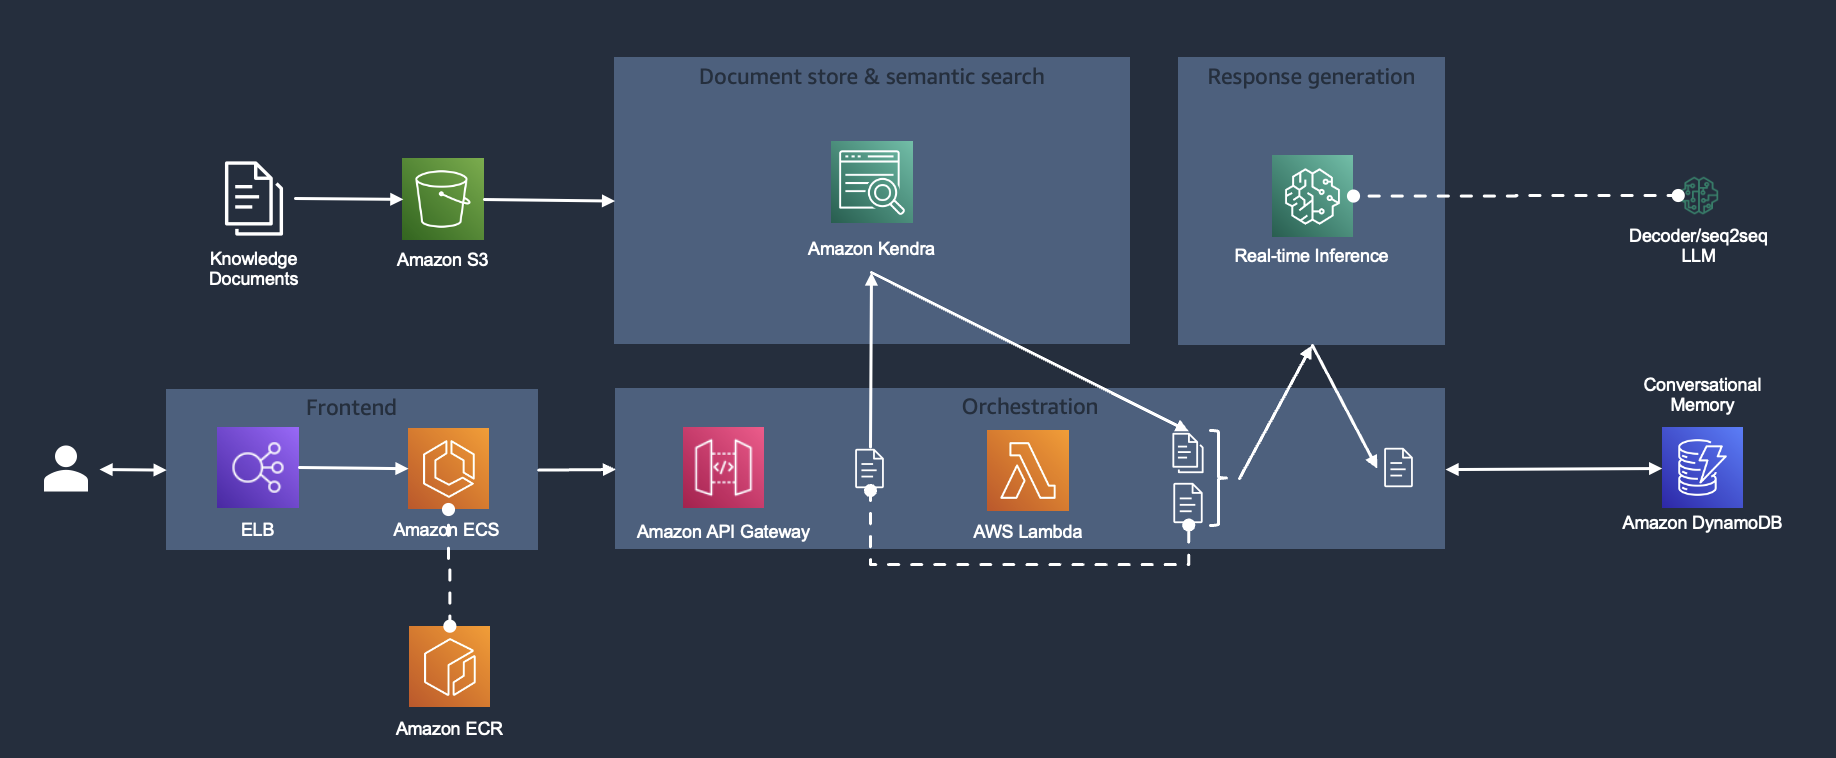This screenshot has width=1836, height=758.
Task: Select the stacked documents icon in Orchestration
Action: (x=1188, y=478)
